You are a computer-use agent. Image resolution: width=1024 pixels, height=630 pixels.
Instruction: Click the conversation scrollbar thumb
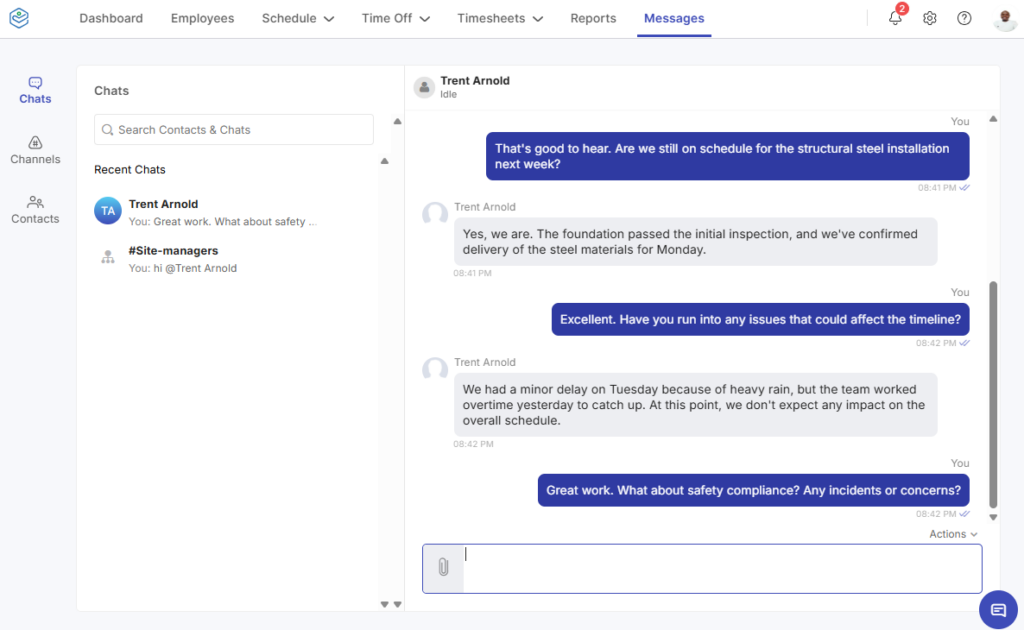[993, 394]
